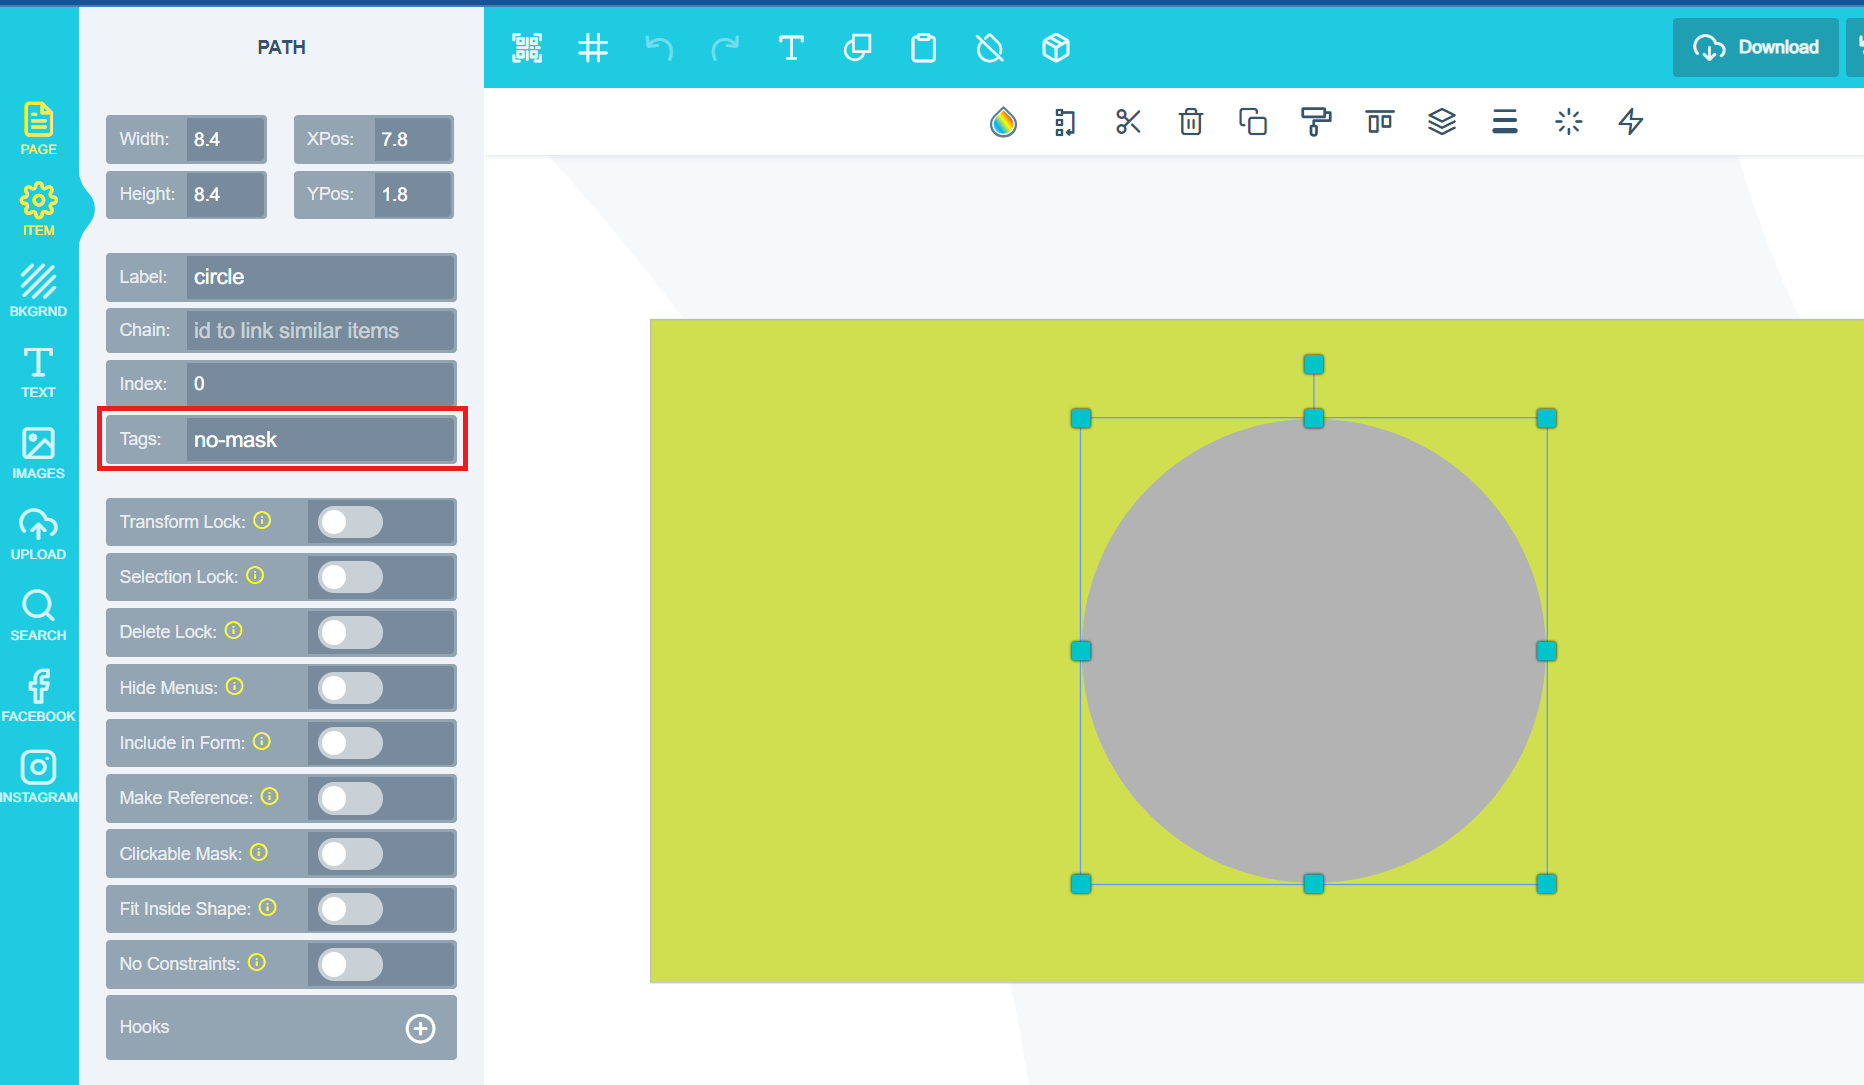1864x1085 pixels.
Task: Switch to the BKGRND sidebar tab
Action: pos(38,291)
